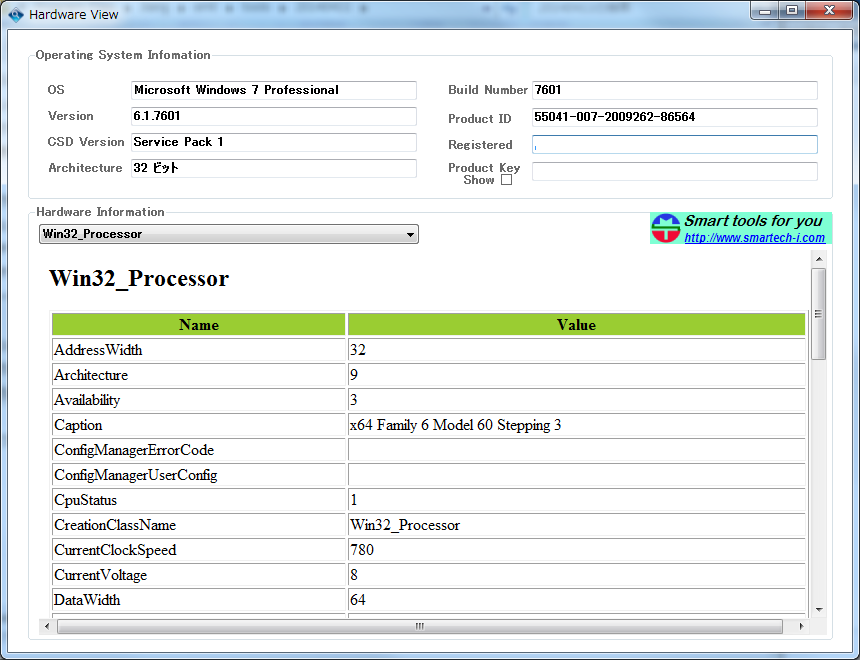Click the Hardware View app icon in title bar
860x660 pixels.
point(15,14)
